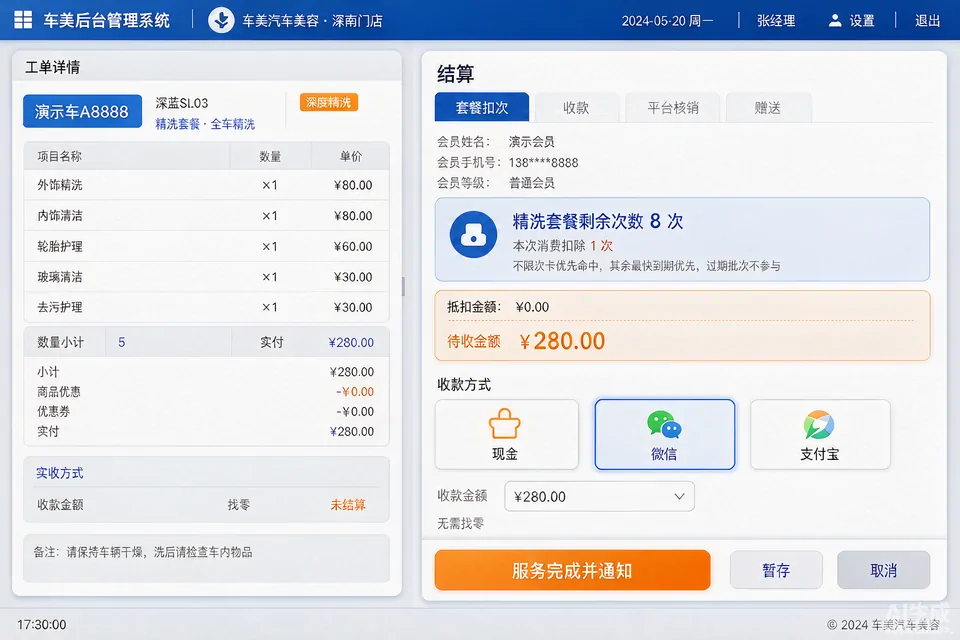
Task: Click the WeChat logo icon
Action: [664, 424]
